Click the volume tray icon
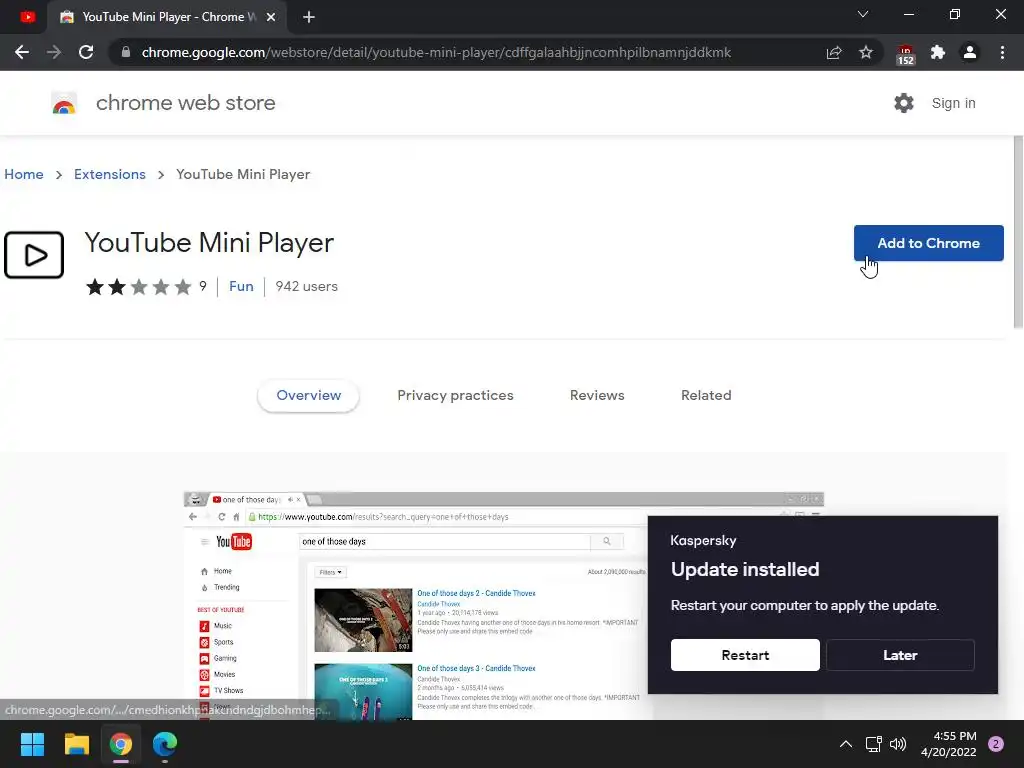This screenshot has height=768, width=1024. [898, 744]
